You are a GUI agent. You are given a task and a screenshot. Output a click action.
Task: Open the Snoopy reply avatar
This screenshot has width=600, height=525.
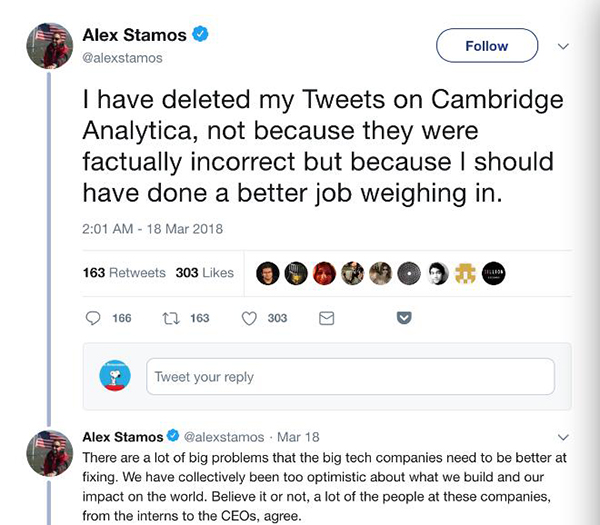pyautogui.click(x=115, y=376)
